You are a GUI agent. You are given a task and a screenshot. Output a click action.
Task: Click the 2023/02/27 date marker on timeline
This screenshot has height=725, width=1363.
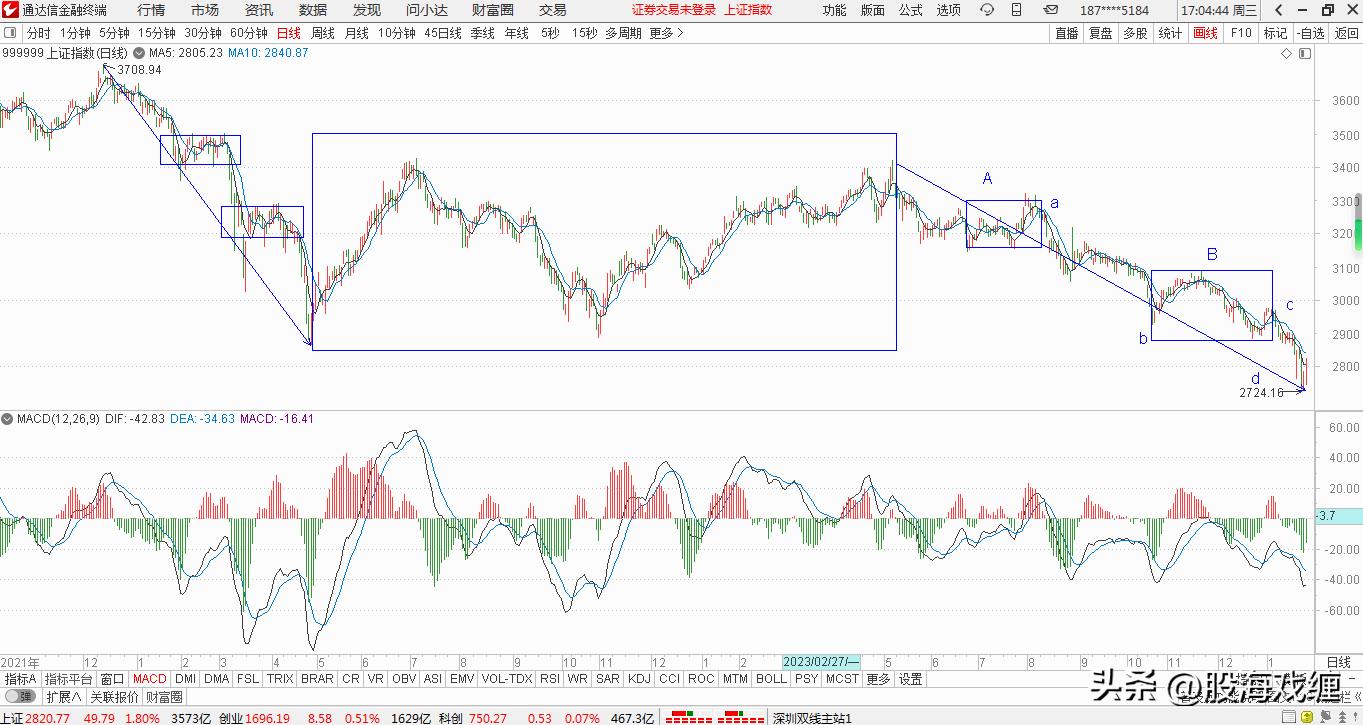pyautogui.click(x=821, y=662)
